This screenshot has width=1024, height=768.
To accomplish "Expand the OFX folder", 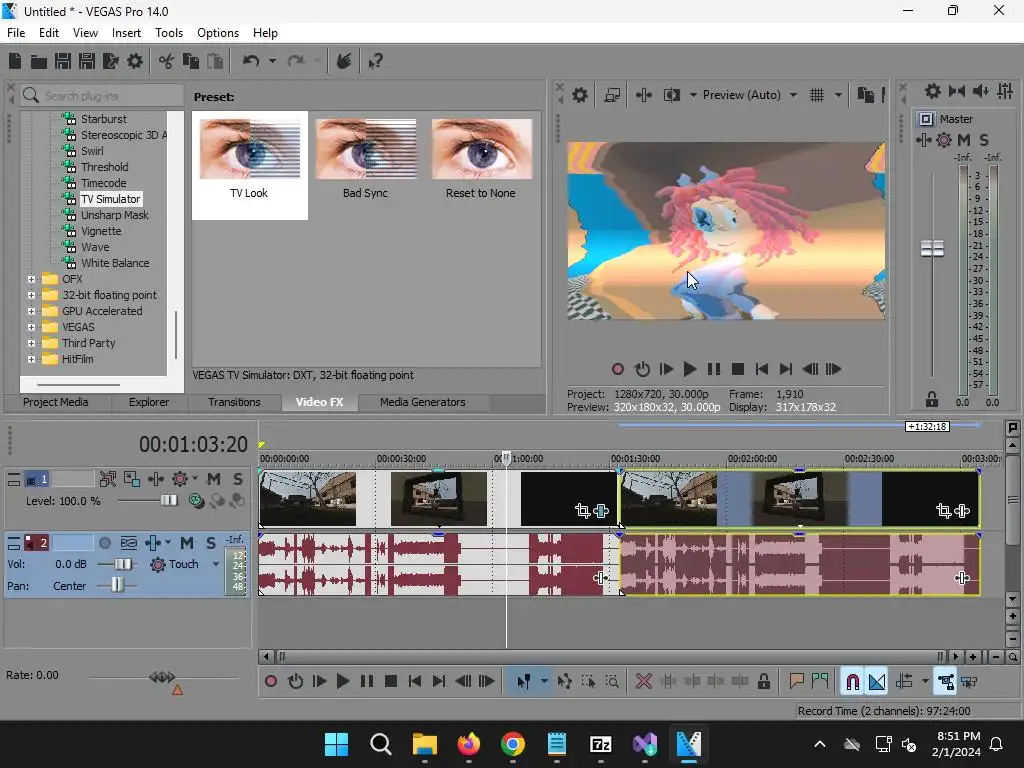I will 31,279.
